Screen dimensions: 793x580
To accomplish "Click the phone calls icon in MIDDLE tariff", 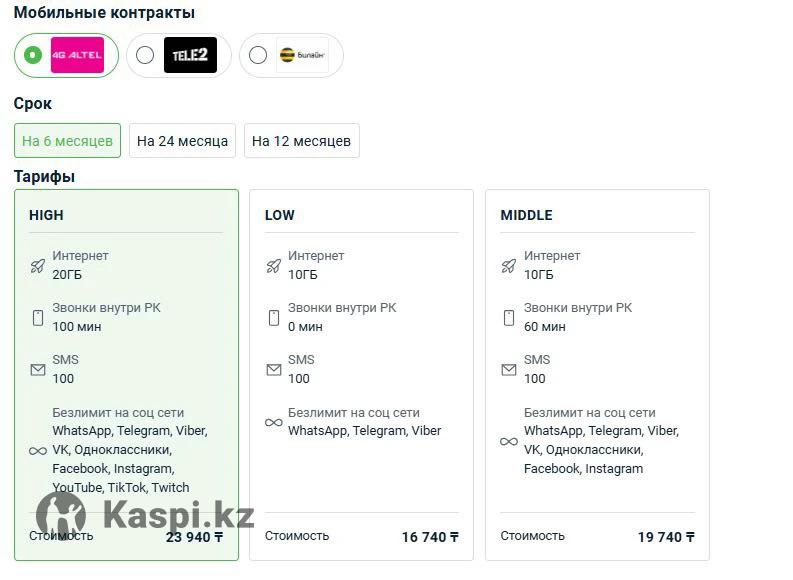I will tap(509, 318).
